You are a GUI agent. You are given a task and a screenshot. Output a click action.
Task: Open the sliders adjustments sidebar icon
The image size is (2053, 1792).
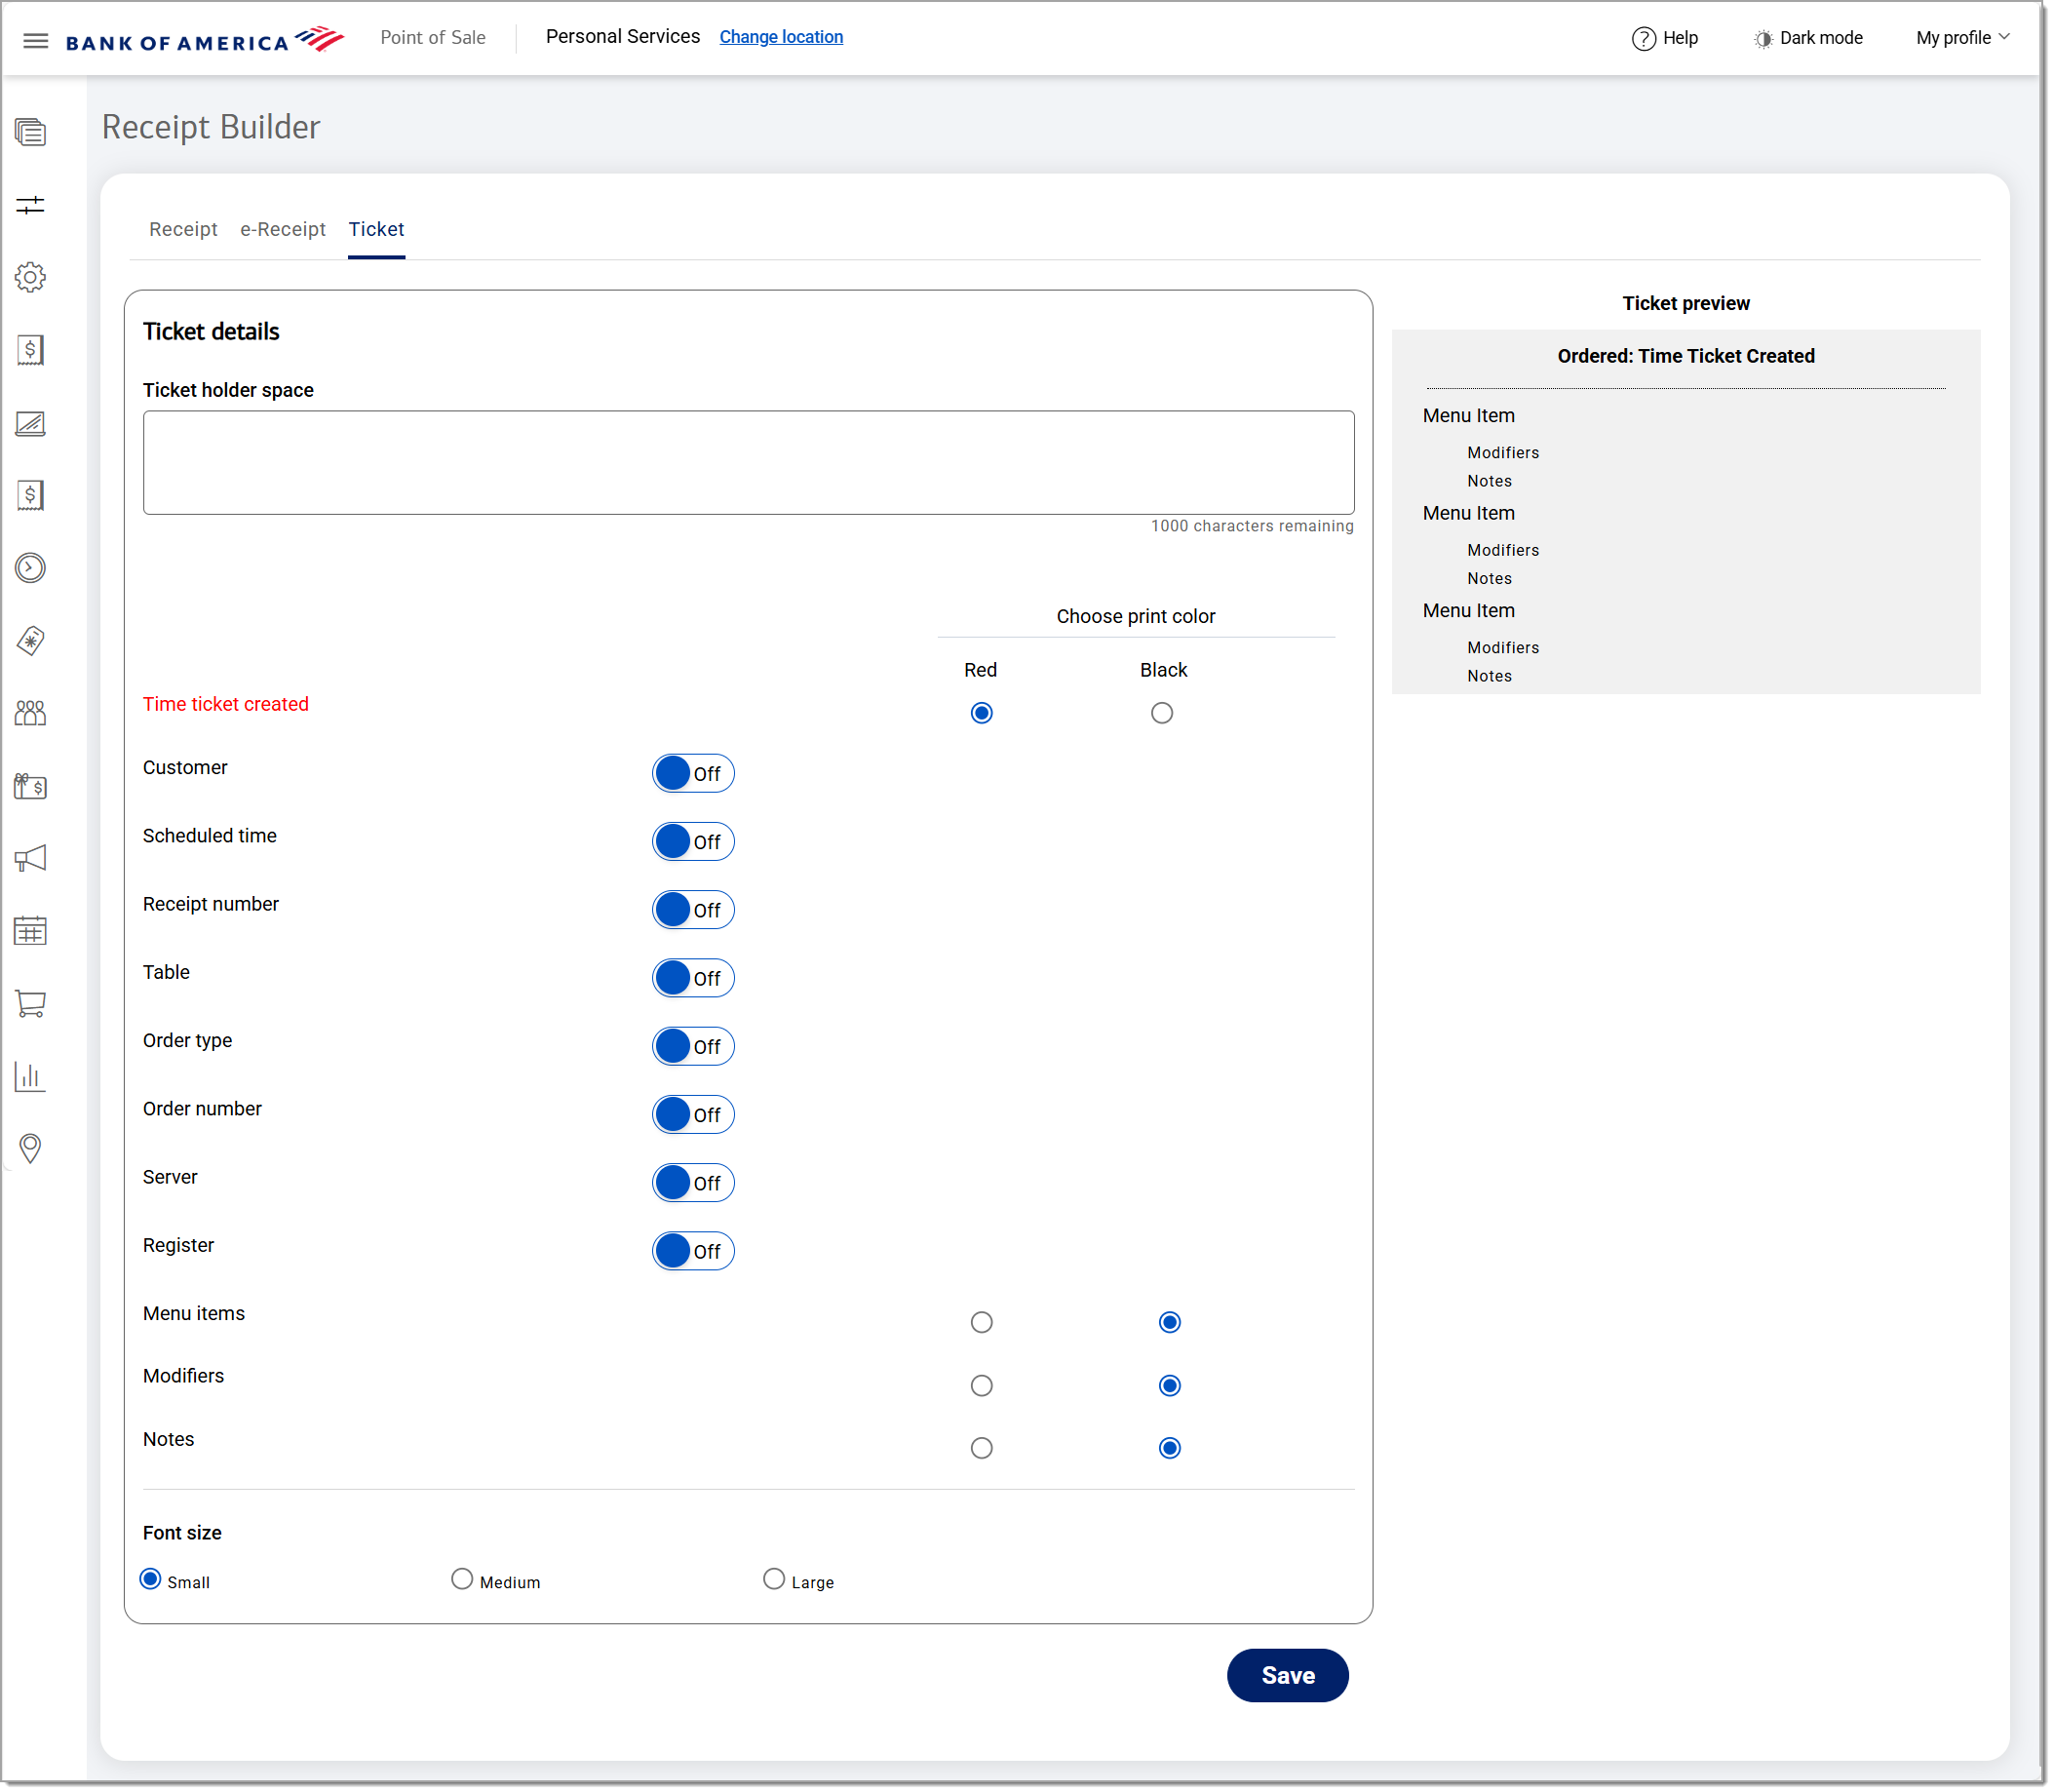click(x=31, y=205)
